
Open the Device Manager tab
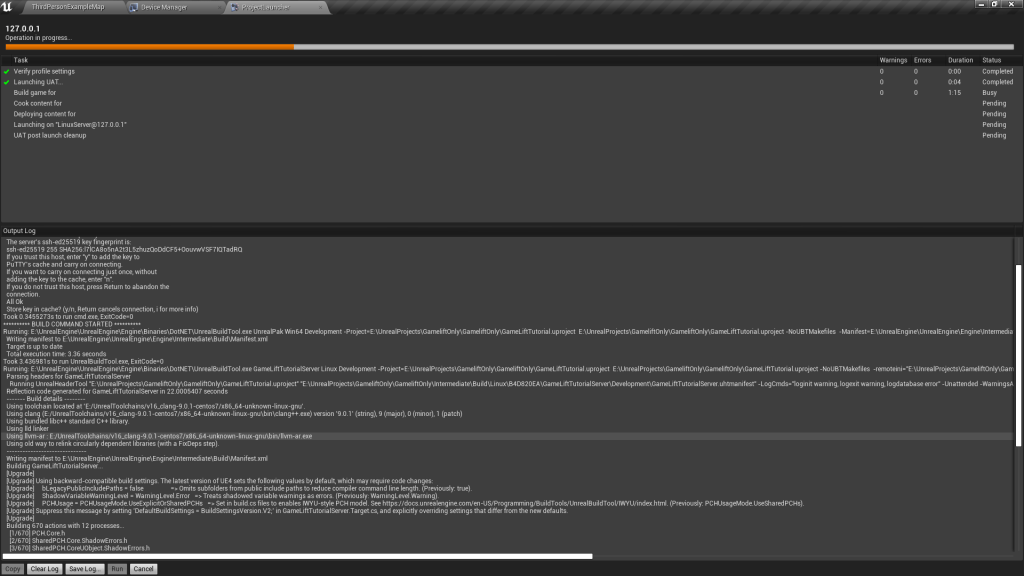point(164,7)
